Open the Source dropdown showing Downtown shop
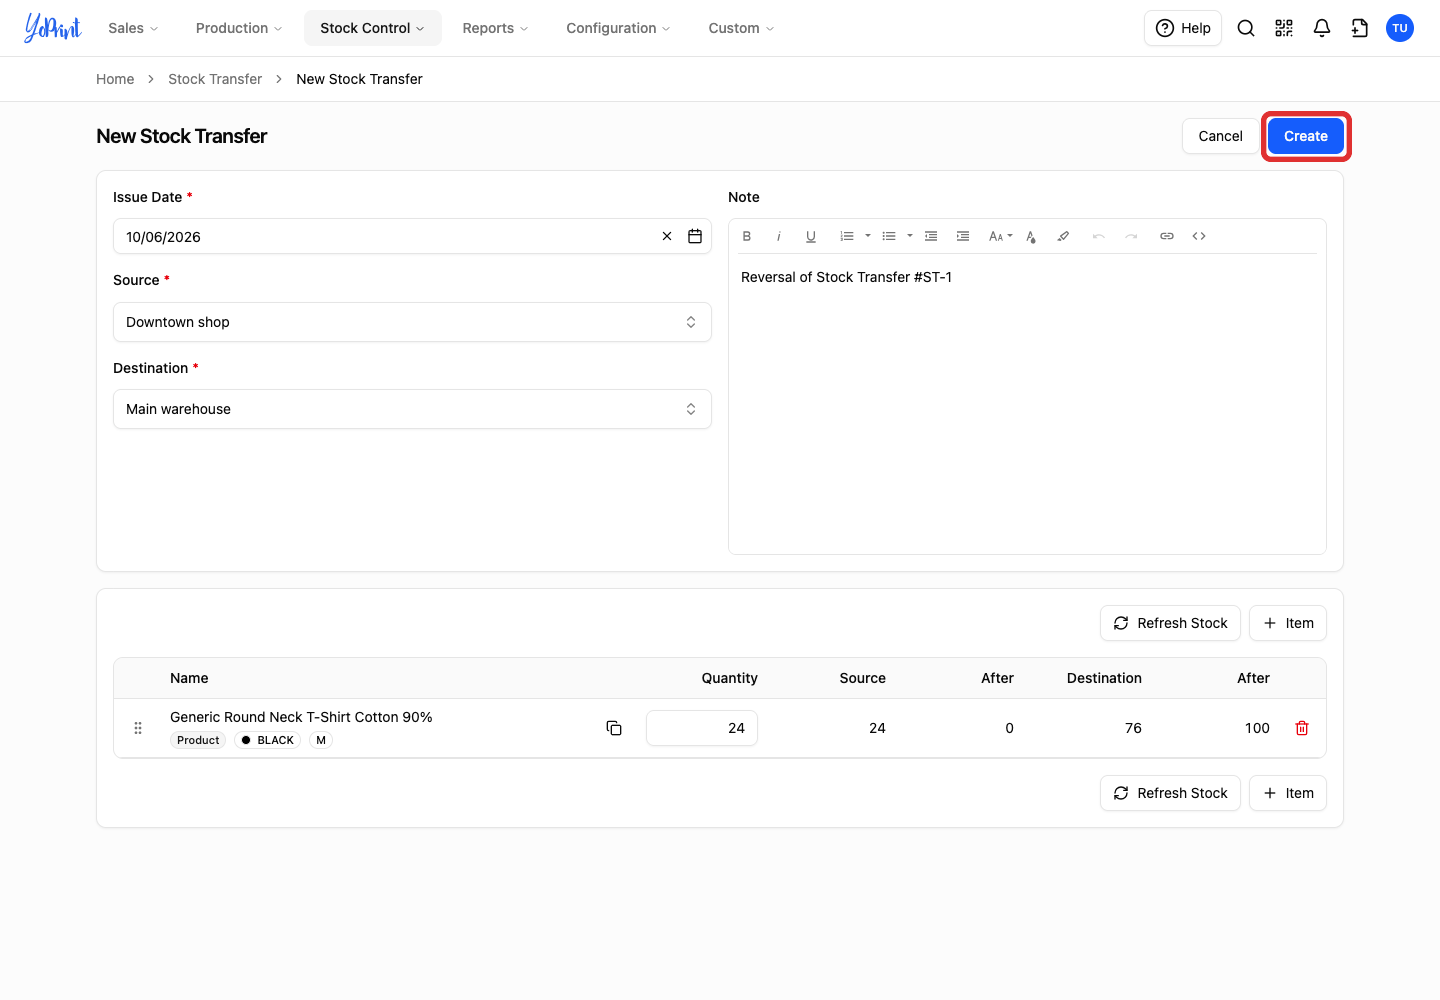Viewport: 1440px width, 1000px height. 412,322
